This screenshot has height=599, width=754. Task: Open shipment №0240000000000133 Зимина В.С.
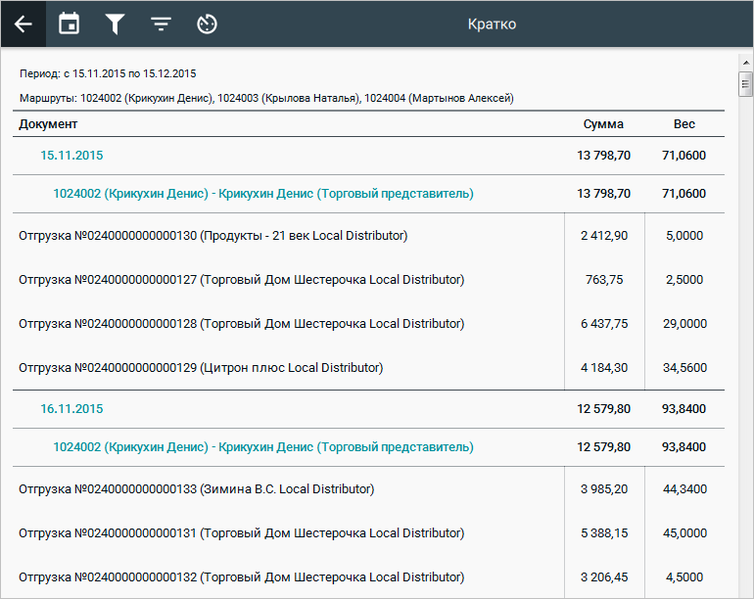tap(196, 490)
